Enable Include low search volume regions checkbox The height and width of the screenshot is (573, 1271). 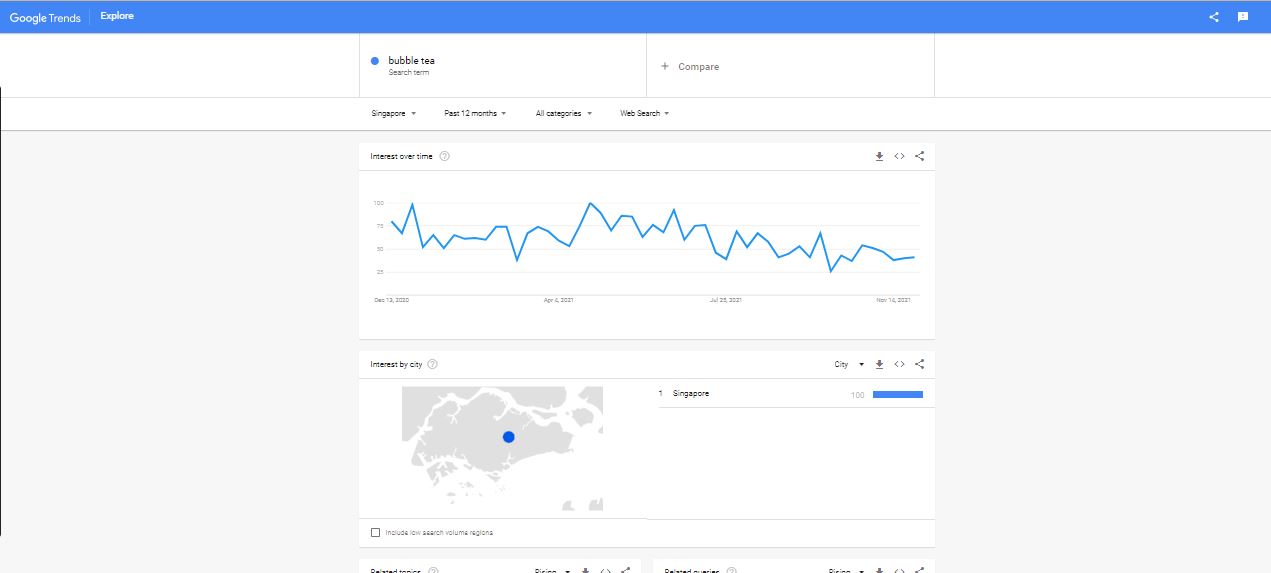click(x=375, y=532)
